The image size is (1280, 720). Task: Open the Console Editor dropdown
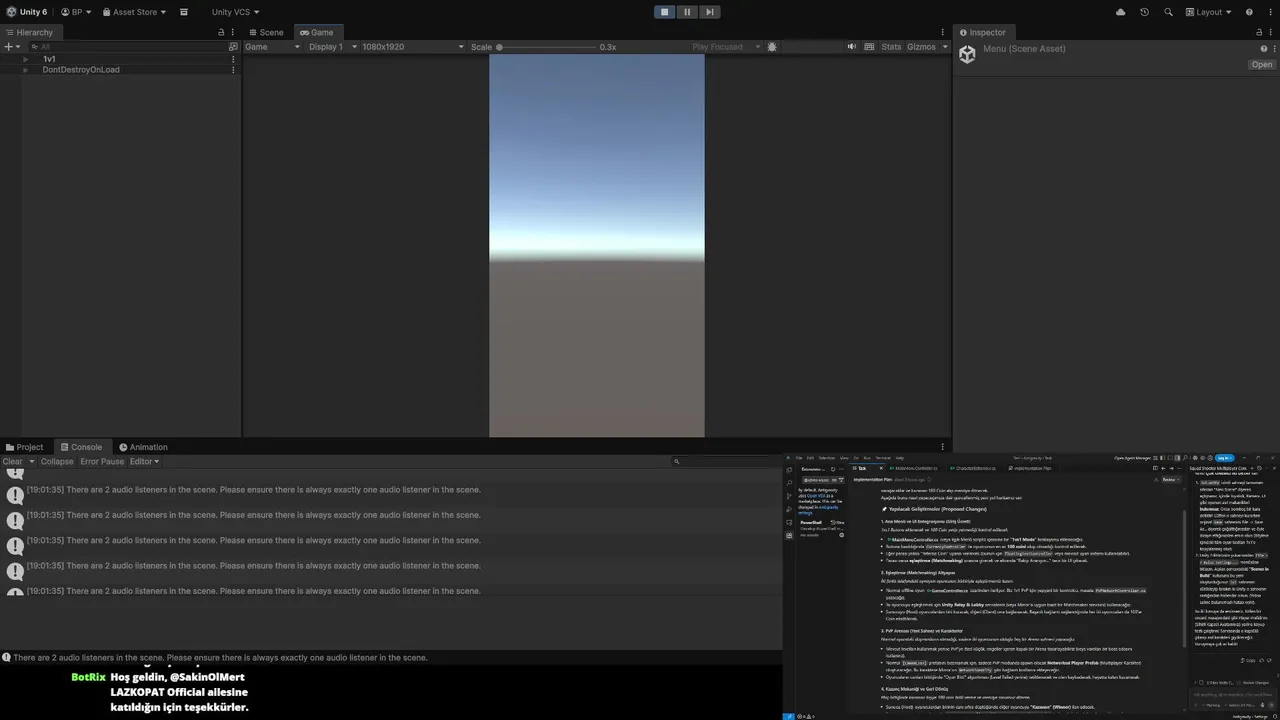click(144, 462)
